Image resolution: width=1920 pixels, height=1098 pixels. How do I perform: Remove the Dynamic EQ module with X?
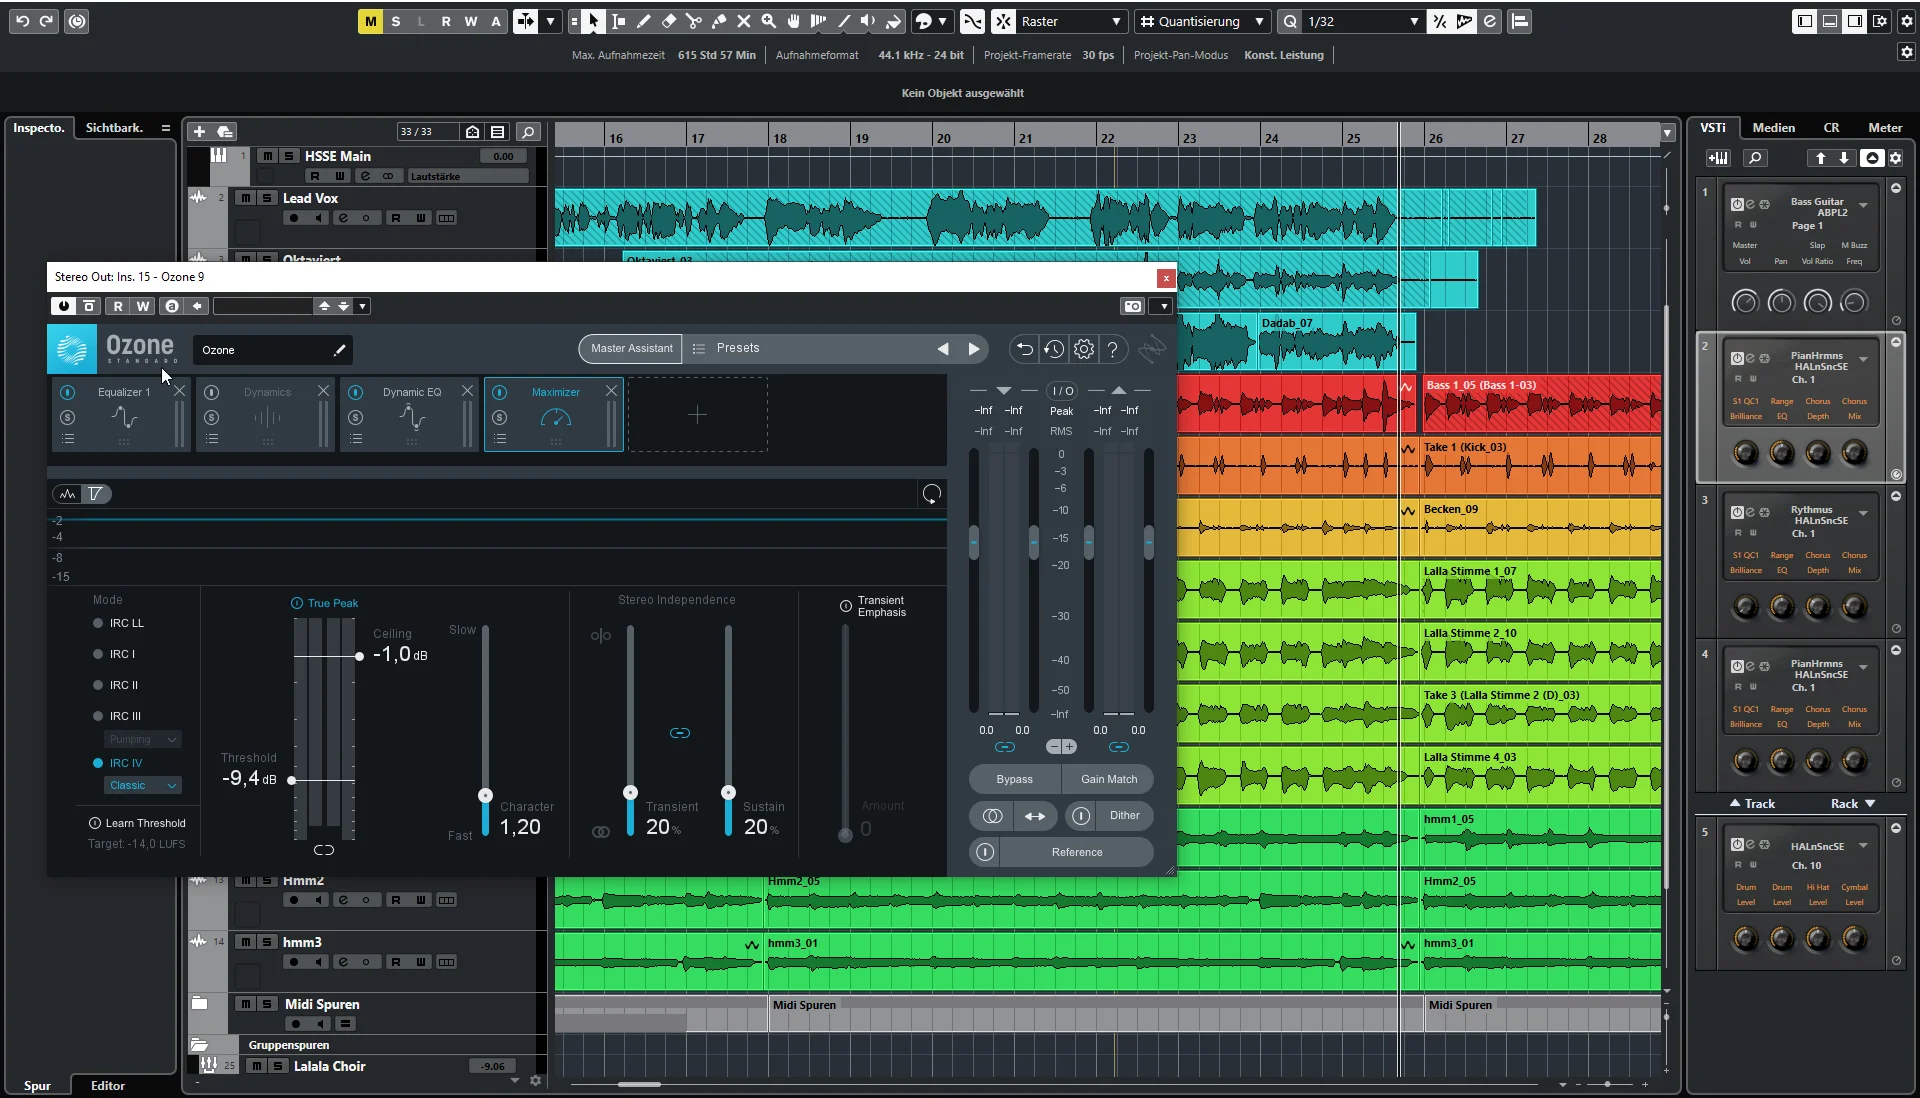point(467,391)
